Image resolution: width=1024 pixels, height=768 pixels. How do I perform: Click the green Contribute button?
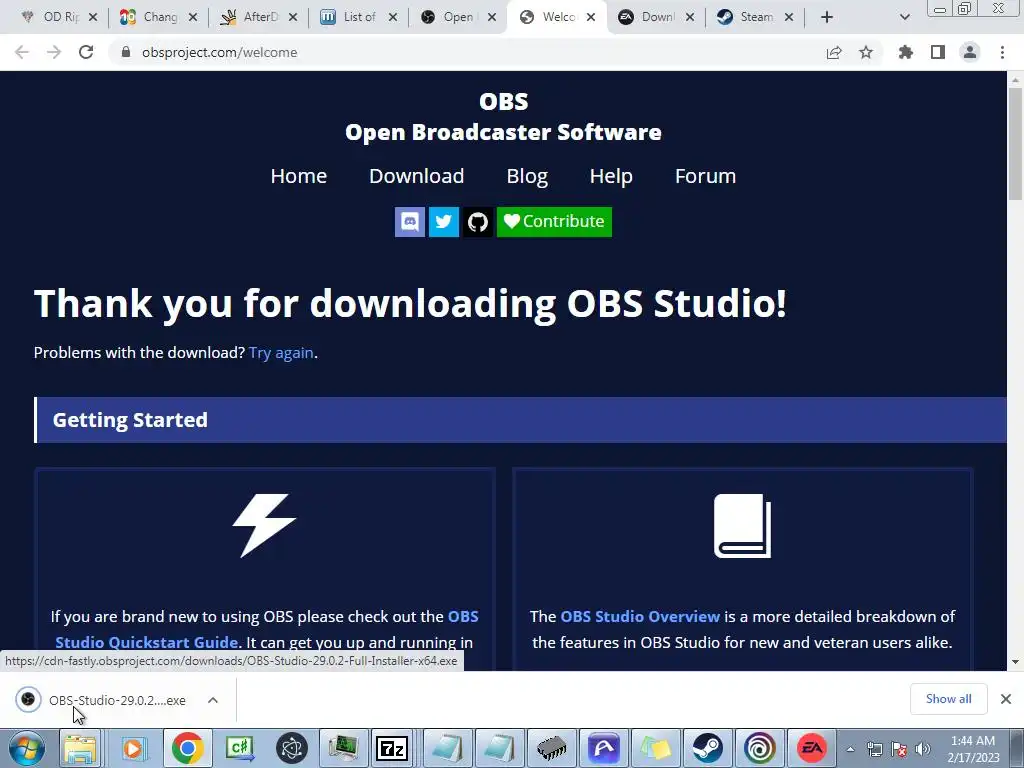[554, 222]
